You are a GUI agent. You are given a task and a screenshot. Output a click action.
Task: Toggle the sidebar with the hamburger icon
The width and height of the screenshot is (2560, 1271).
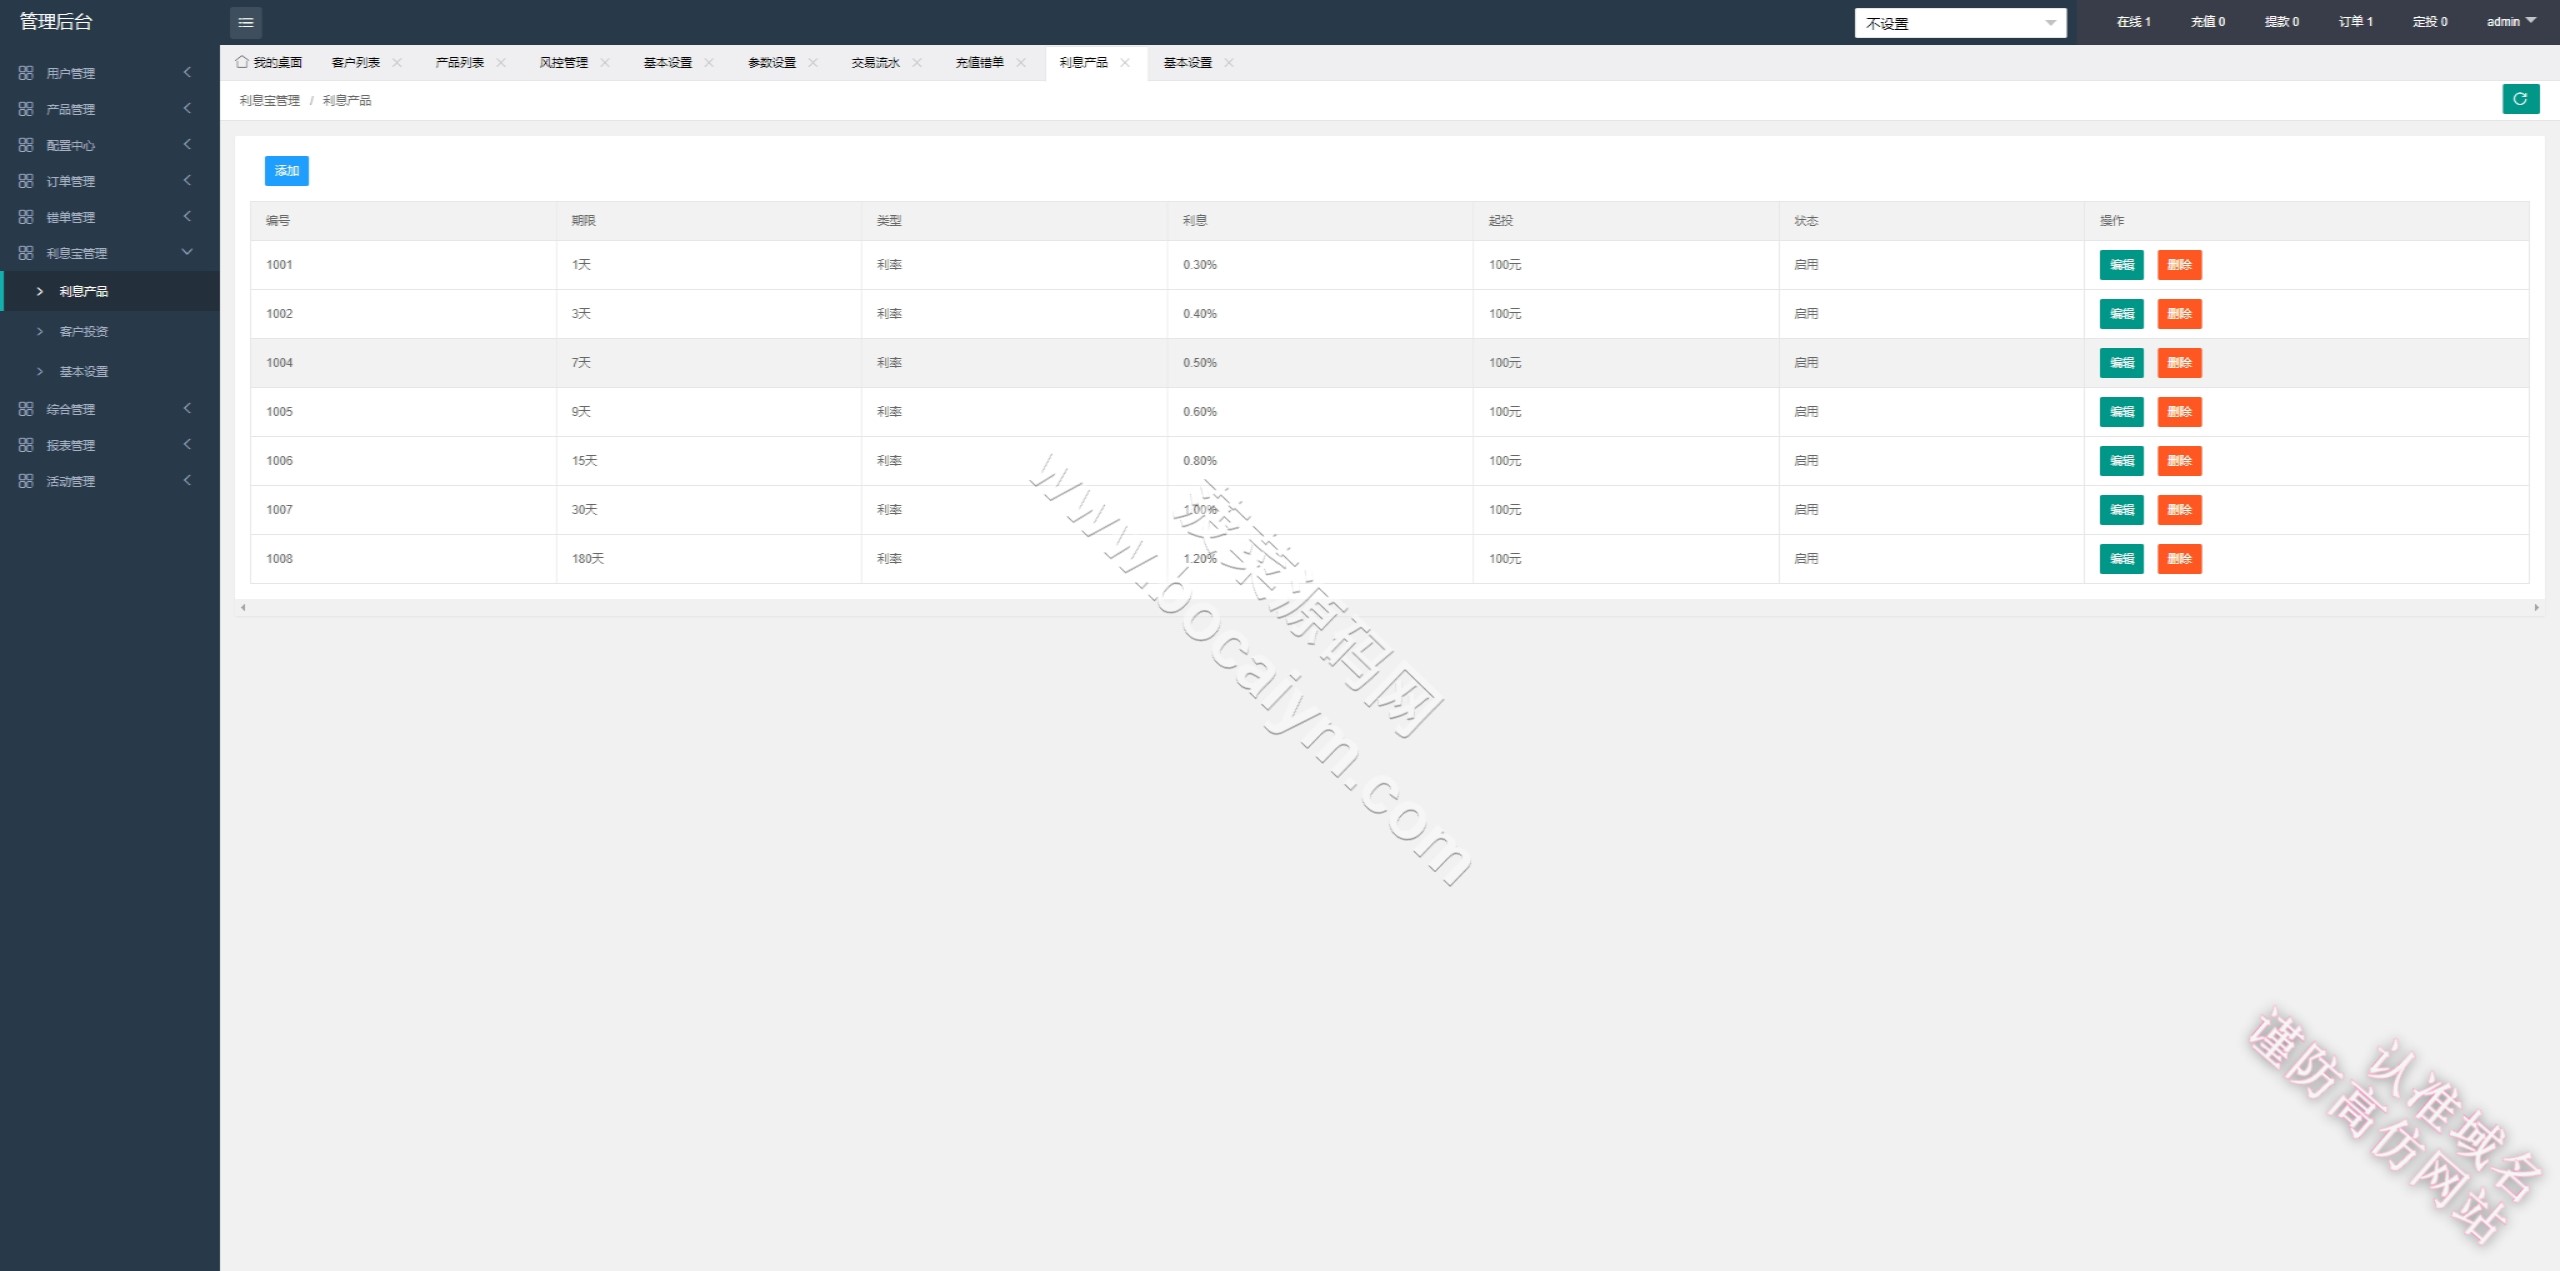tap(246, 22)
